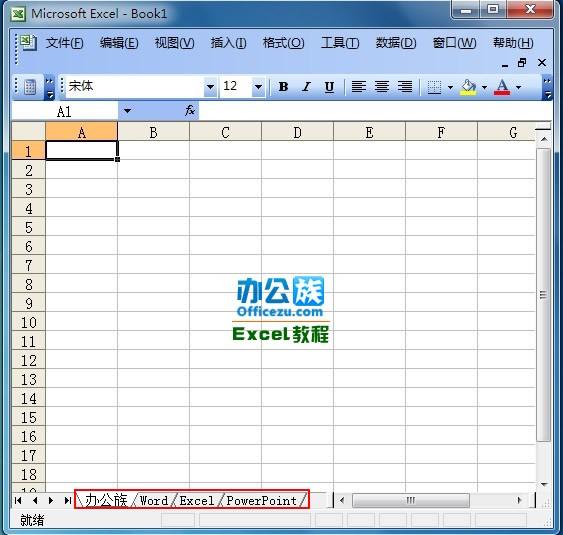Open the font name dropdown (宋体)

coord(210,87)
